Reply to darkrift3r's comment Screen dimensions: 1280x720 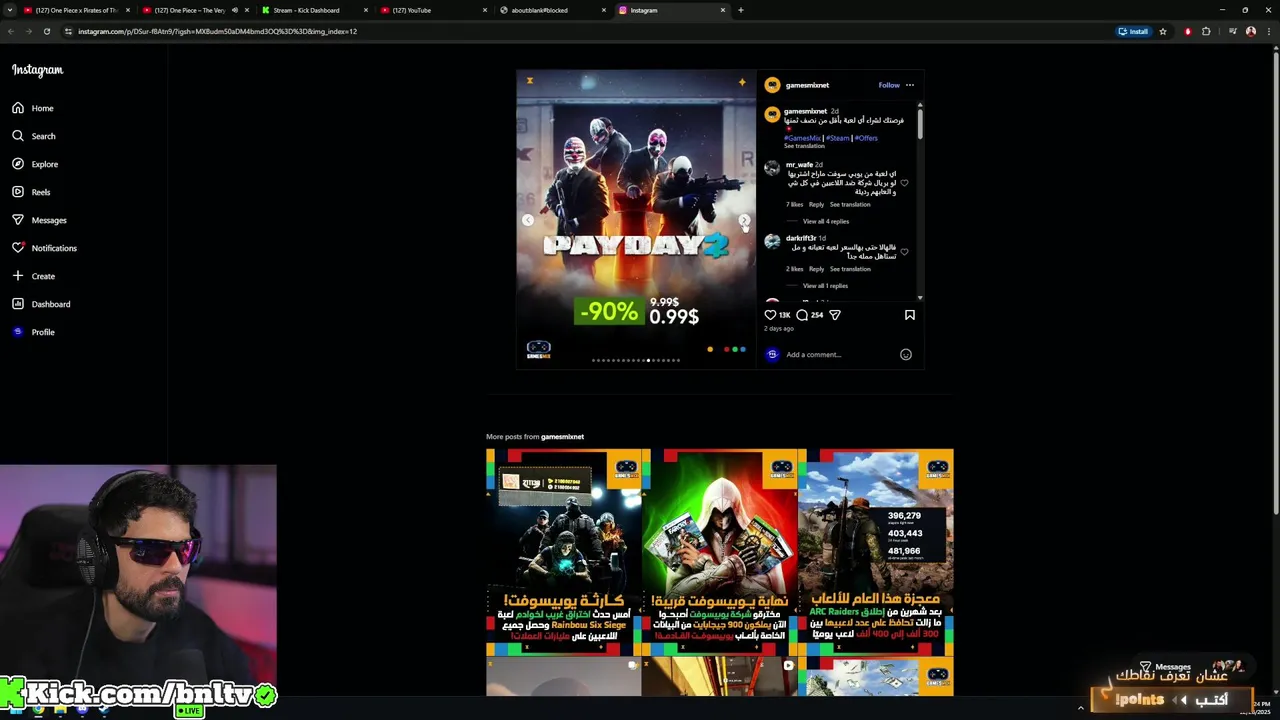click(x=816, y=269)
